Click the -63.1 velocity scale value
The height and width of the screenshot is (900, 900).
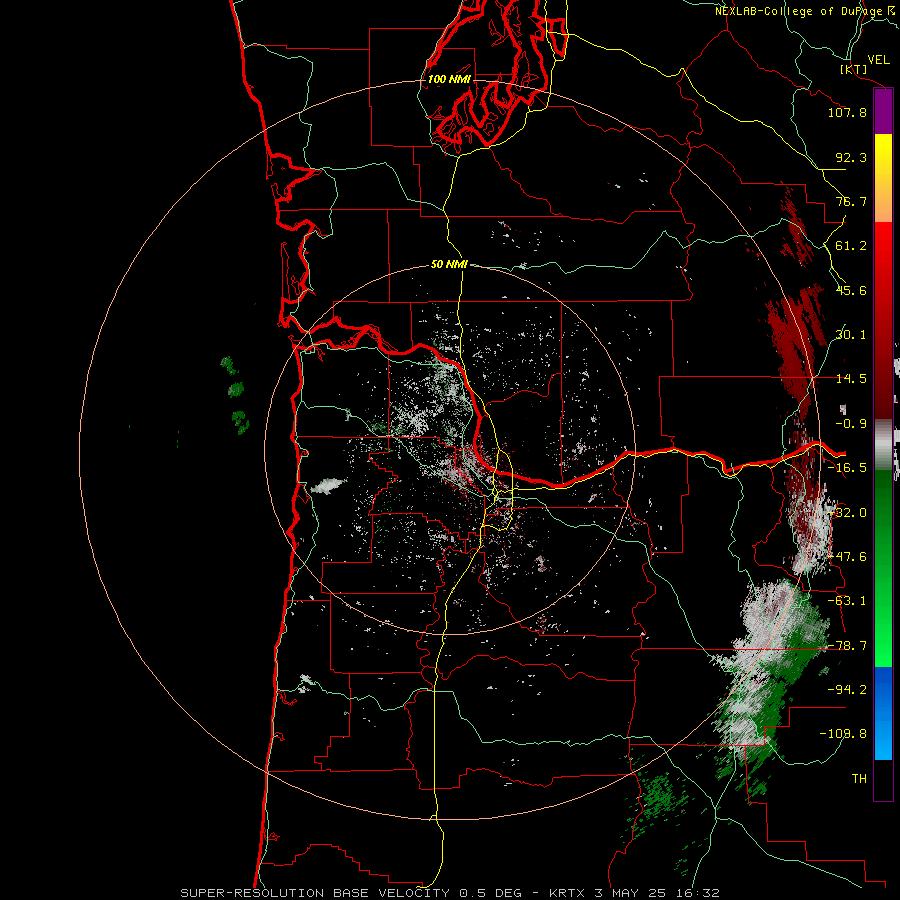[847, 601]
